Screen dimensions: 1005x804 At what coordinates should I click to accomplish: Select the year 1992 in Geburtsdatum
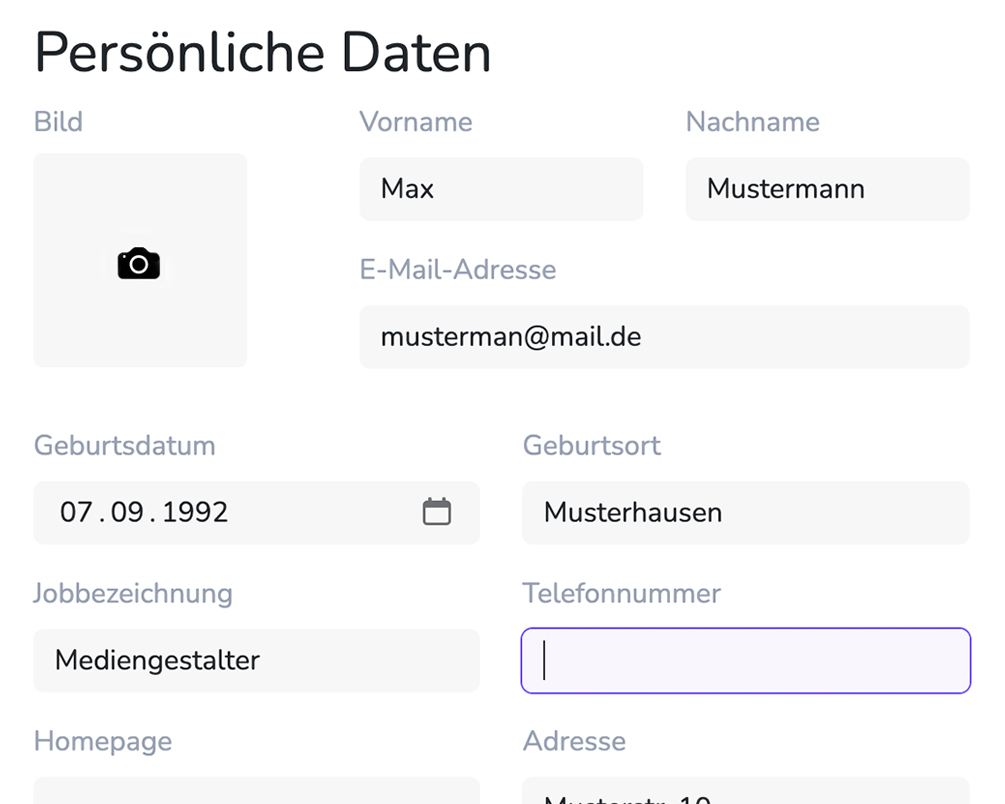coord(195,512)
